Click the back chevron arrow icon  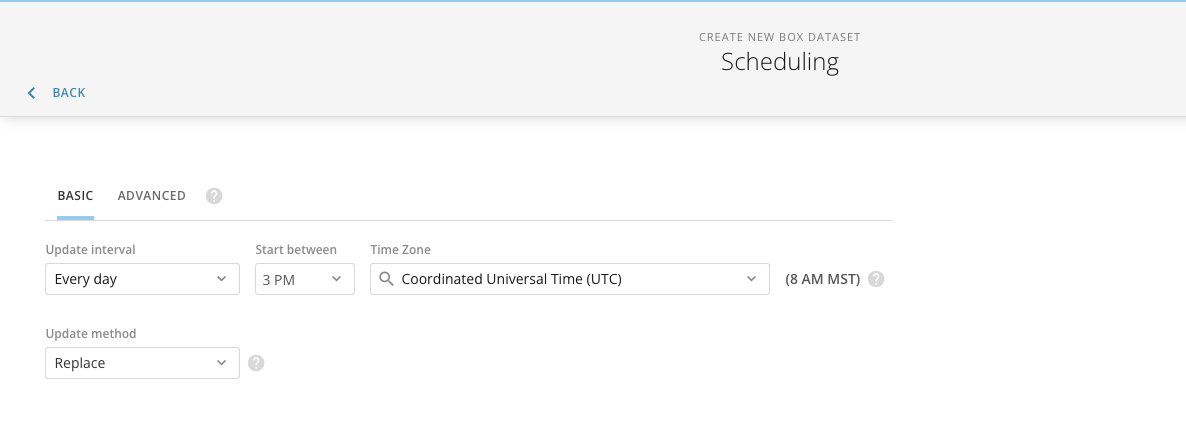(31, 93)
